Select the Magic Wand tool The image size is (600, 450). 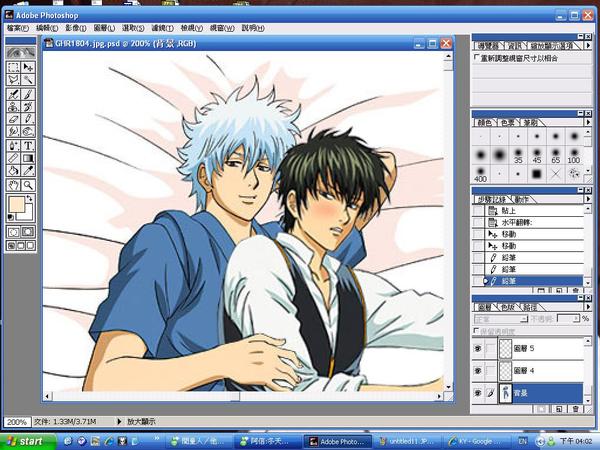pos(28,80)
